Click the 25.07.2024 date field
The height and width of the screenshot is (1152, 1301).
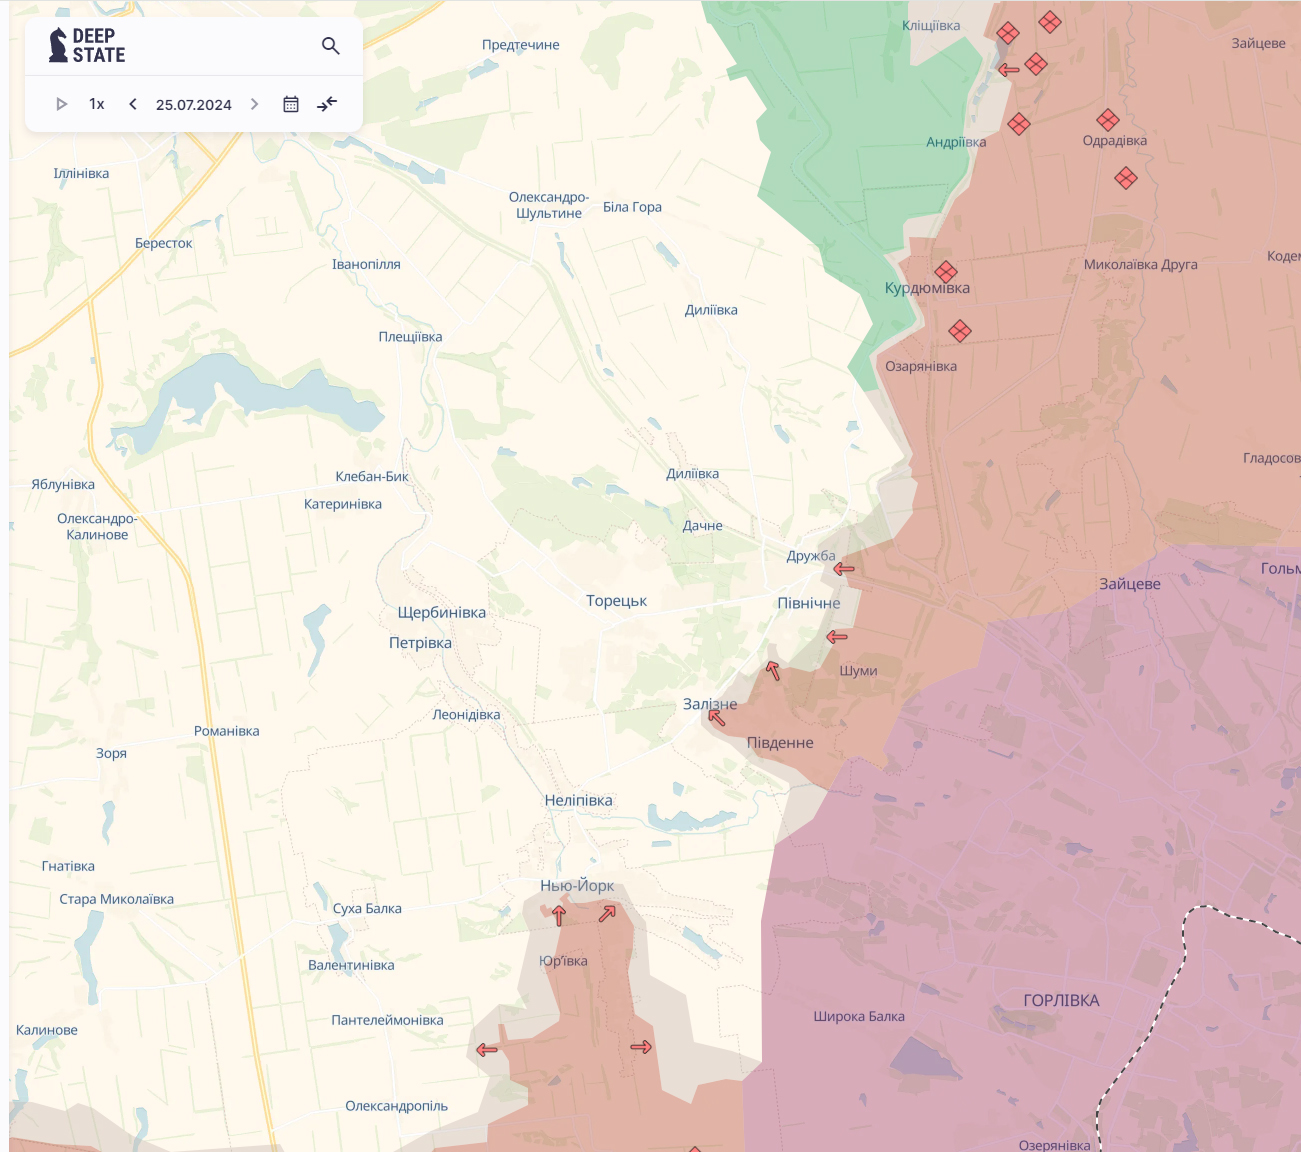[194, 105]
